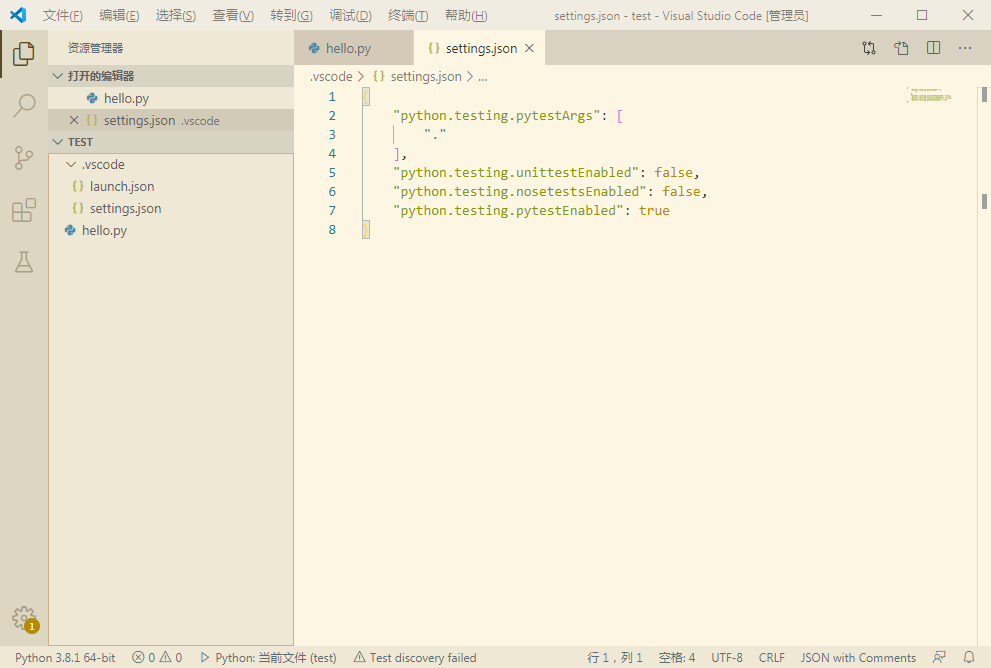Open the 帮助(H) menu
Viewport: 991px width, 668px height.
pyautogui.click(x=466, y=15)
